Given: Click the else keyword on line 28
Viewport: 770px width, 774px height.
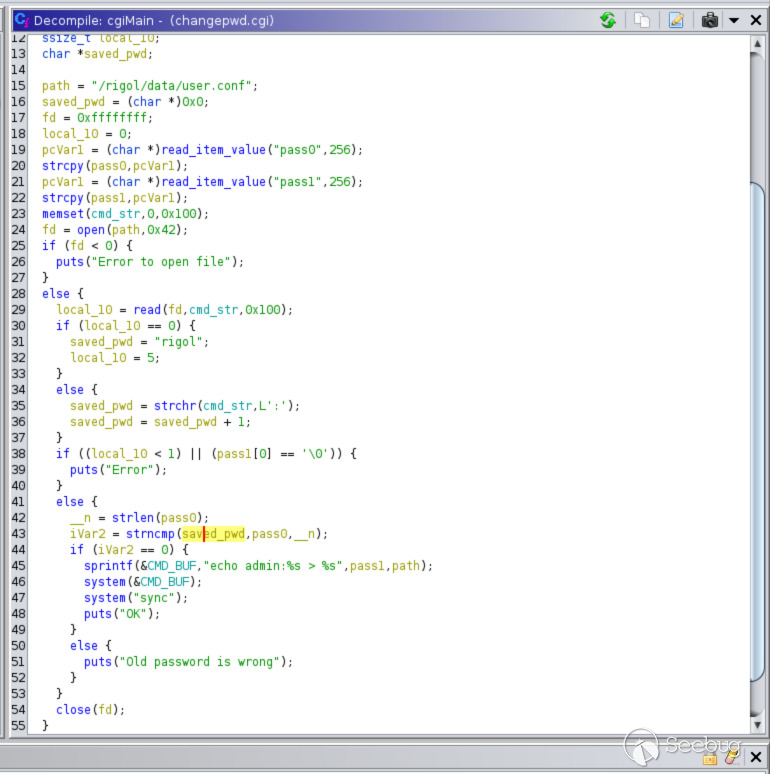Looking at the screenshot, I should pyautogui.click(x=56, y=294).
